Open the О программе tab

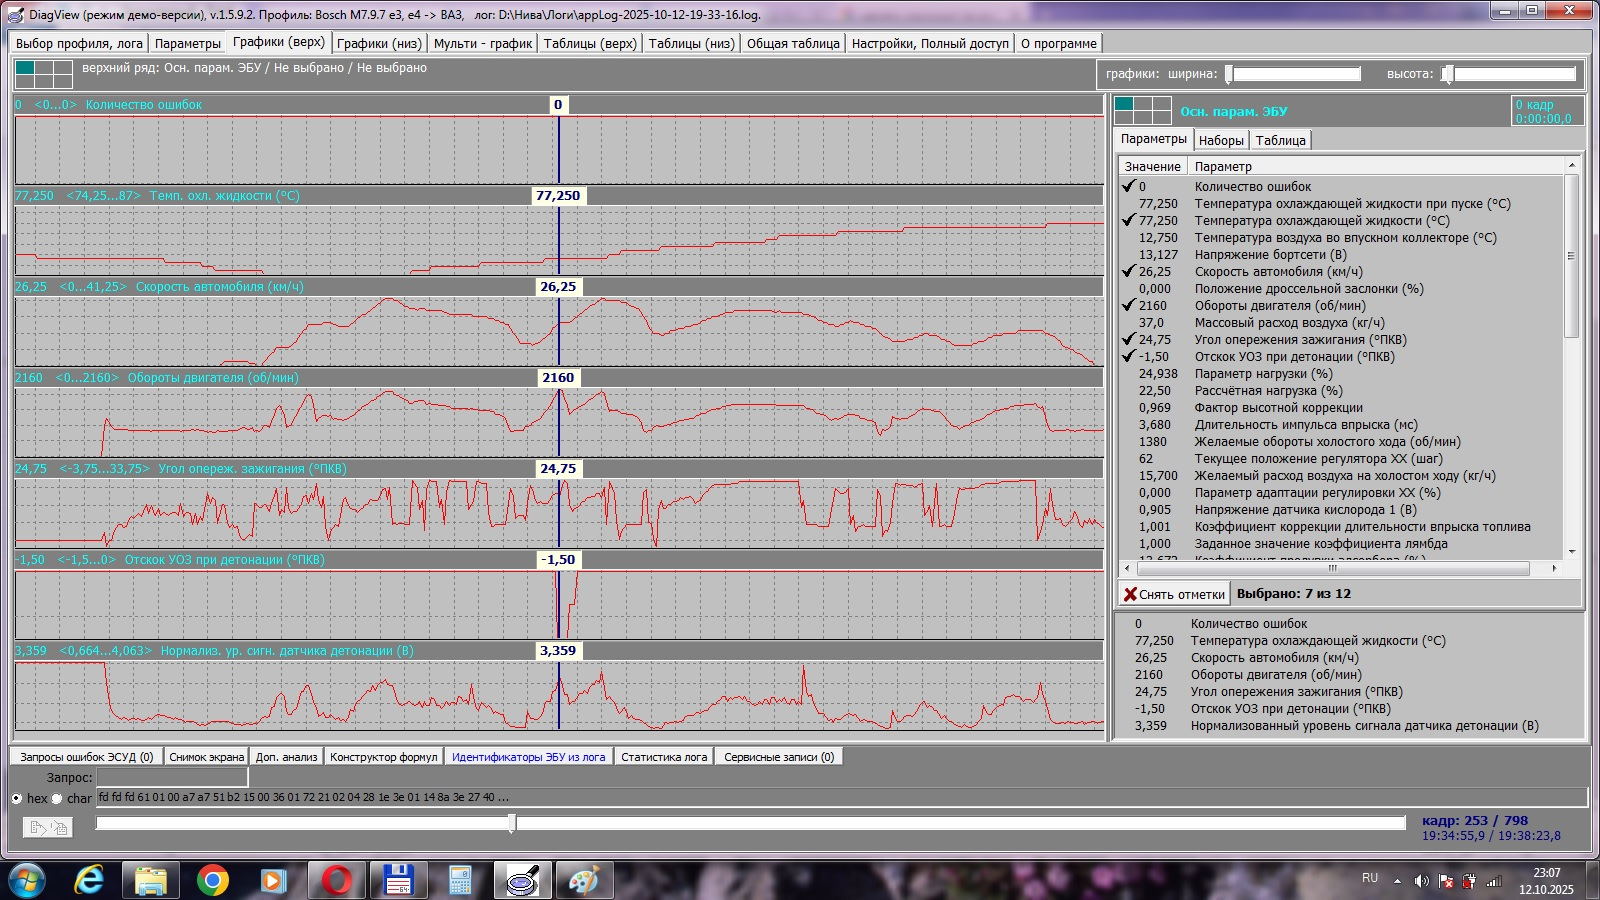[1059, 43]
